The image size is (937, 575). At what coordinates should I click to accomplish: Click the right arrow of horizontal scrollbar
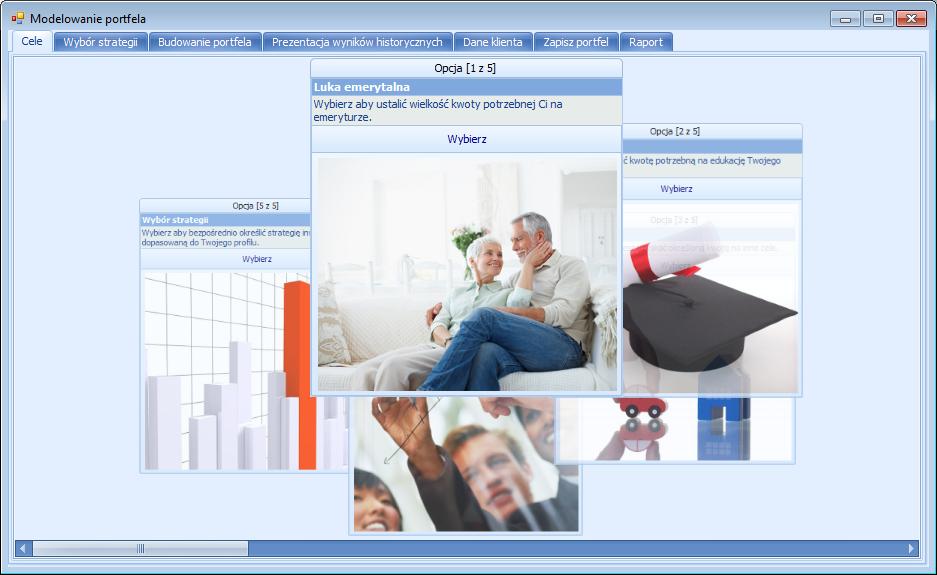(x=911, y=548)
